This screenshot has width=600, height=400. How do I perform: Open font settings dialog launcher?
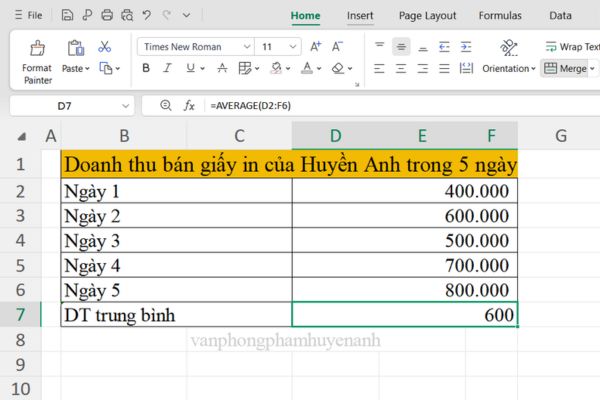click(x=357, y=84)
